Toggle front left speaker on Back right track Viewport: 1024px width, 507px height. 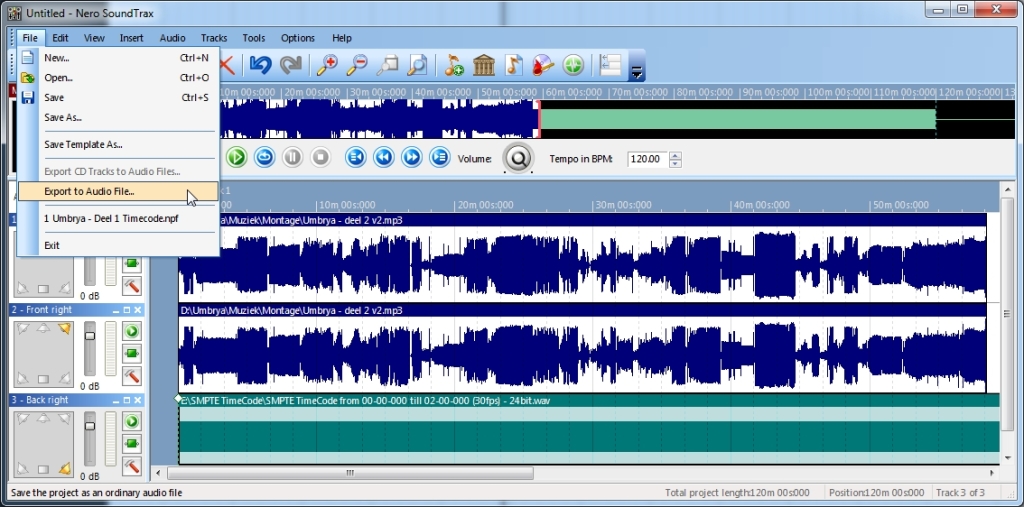point(23,419)
